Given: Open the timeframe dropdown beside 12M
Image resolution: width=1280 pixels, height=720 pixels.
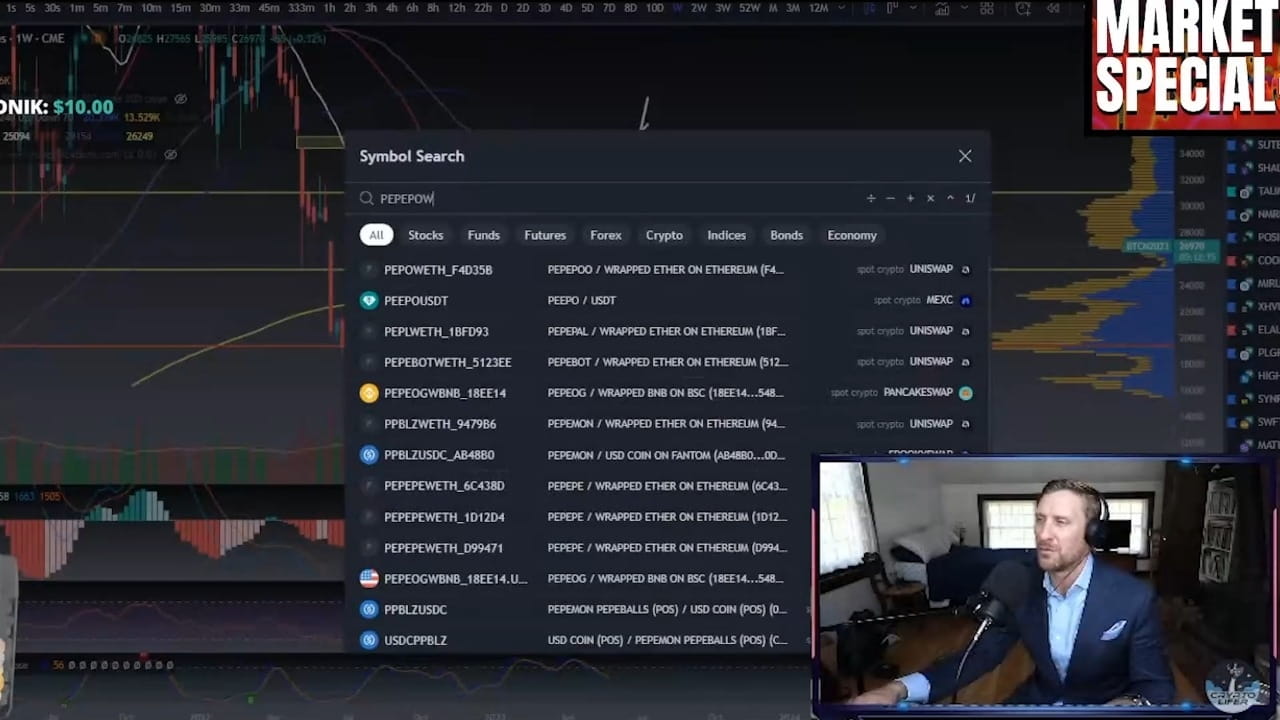Looking at the screenshot, I should [x=840, y=9].
